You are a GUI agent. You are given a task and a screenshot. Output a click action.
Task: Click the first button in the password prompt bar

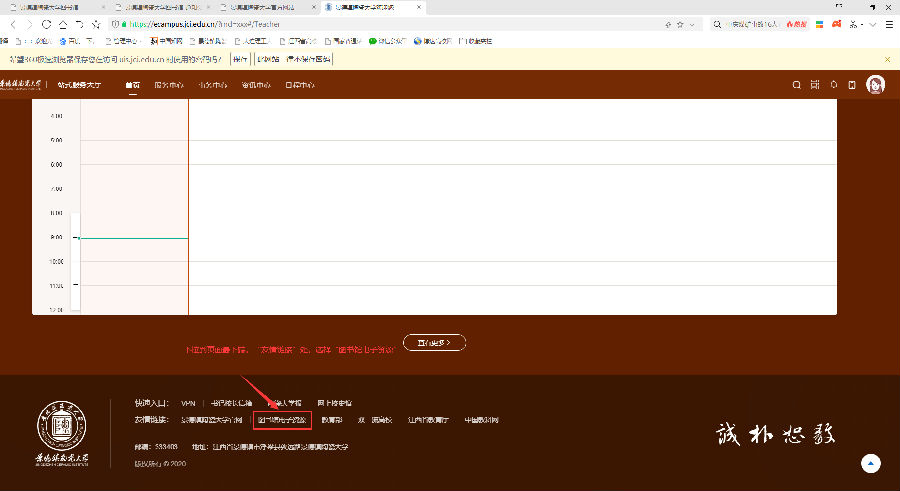click(240, 59)
